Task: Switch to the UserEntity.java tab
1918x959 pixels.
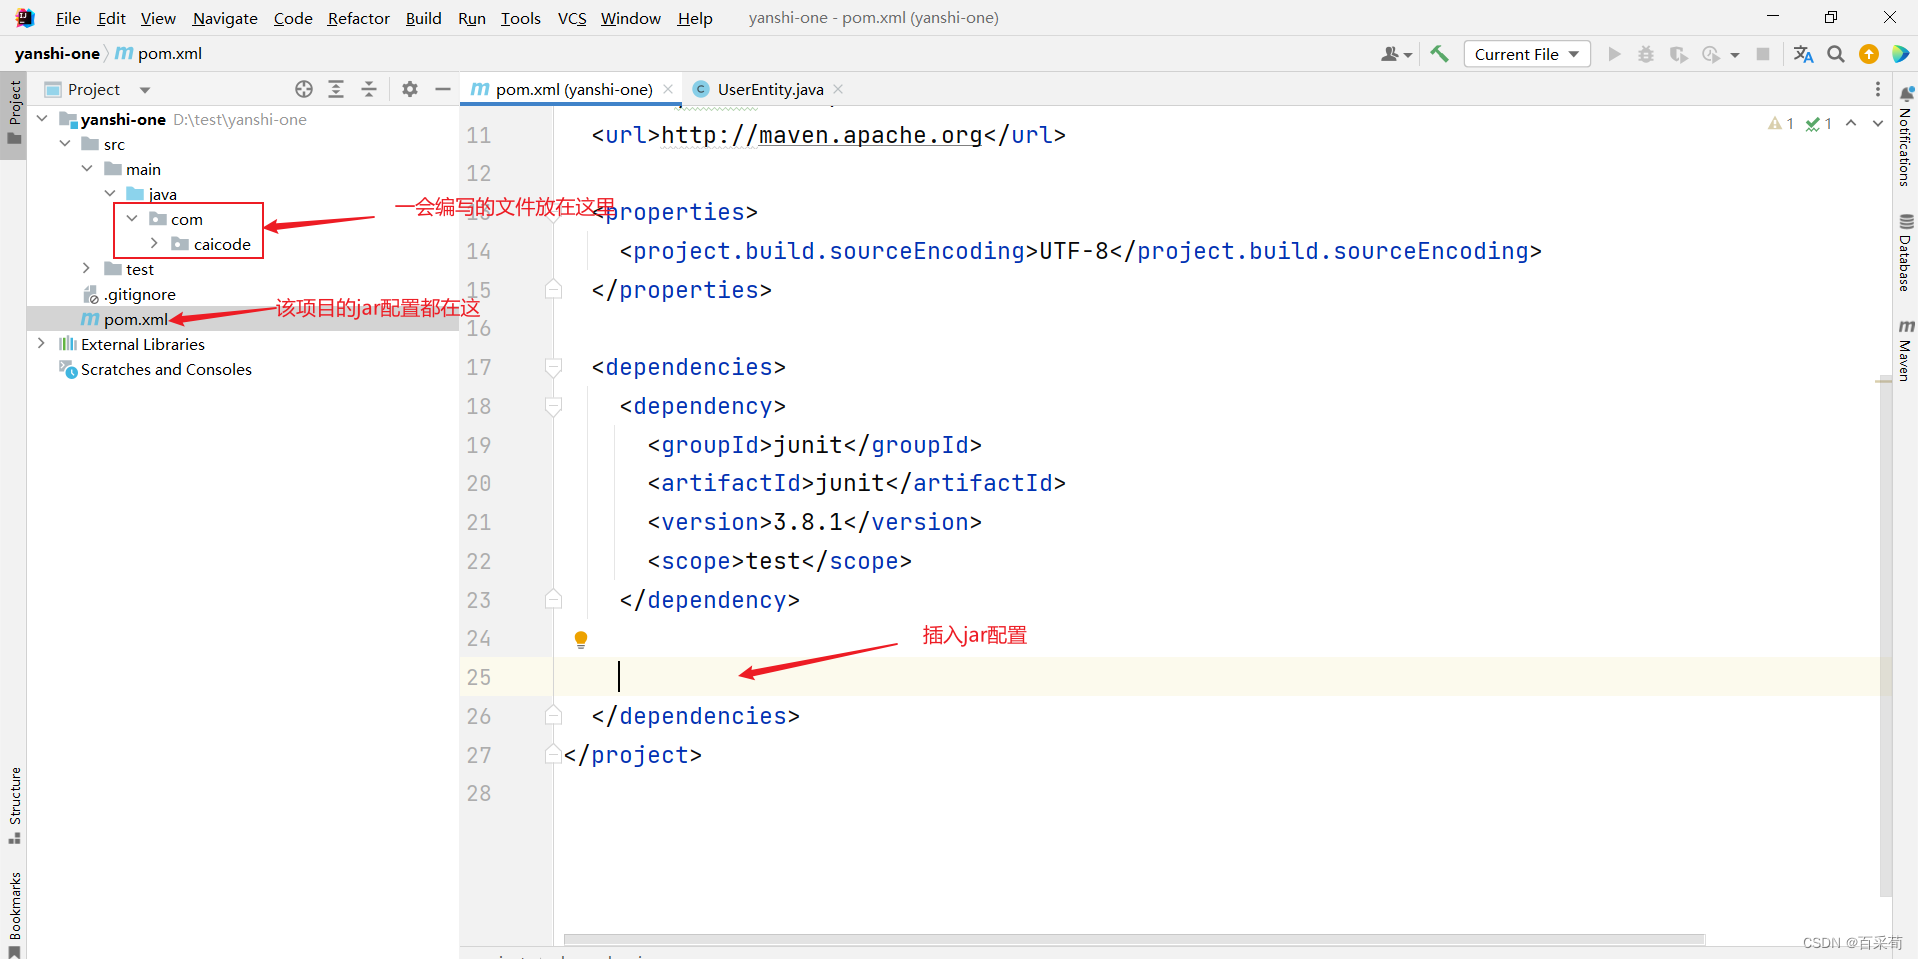Action: click(x=770, y=89)
